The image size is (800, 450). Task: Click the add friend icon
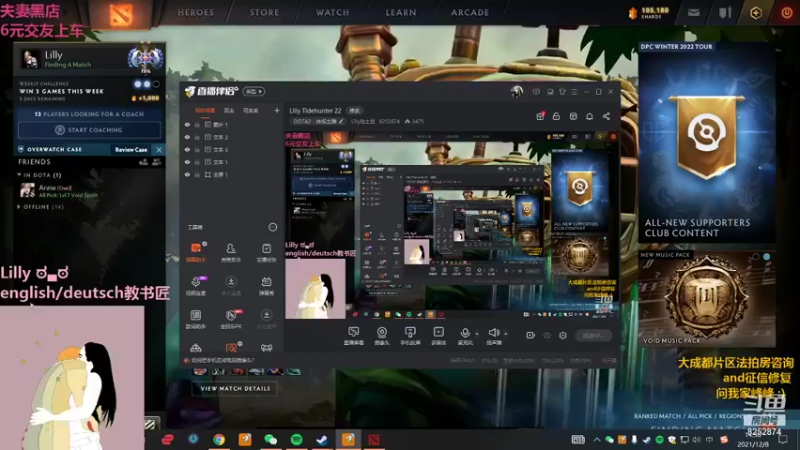[143, 162]
